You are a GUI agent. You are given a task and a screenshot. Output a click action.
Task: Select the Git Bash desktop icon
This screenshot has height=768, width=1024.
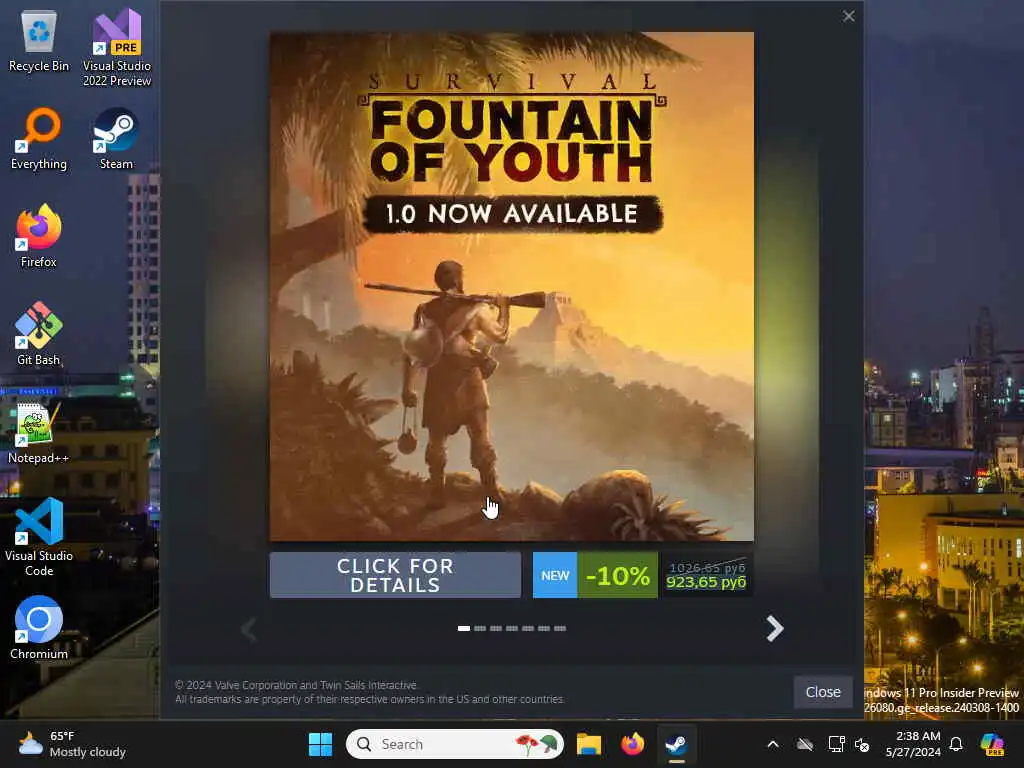pos(39,334)
